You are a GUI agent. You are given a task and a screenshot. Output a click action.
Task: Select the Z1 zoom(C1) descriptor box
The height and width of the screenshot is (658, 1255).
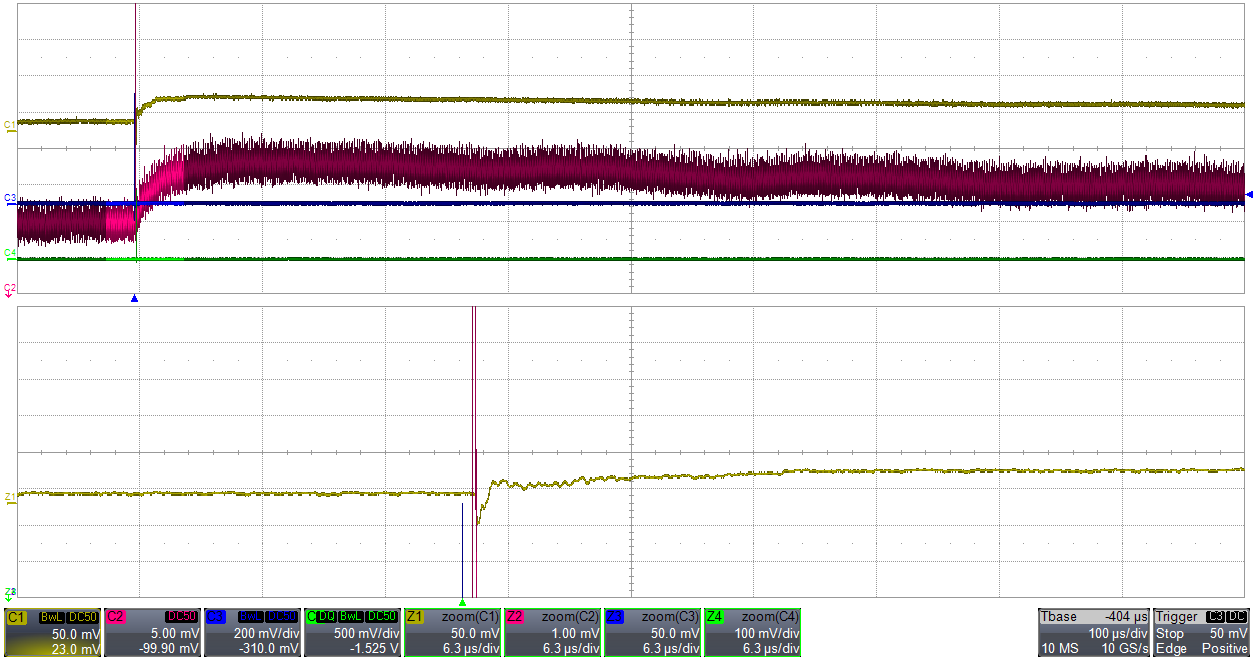click(452, 632)
